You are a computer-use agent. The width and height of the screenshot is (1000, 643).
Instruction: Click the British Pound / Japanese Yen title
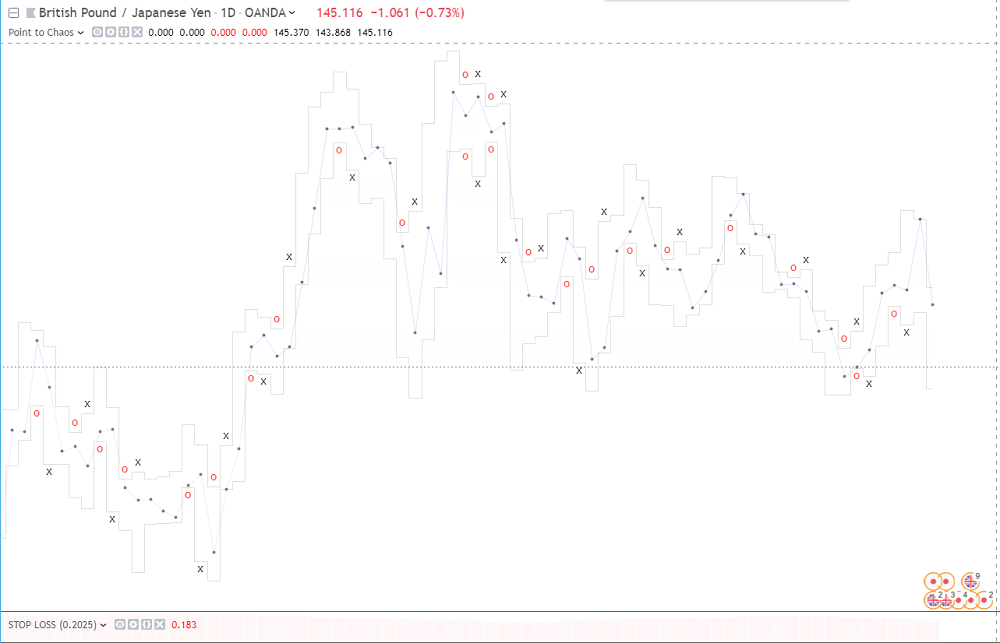tap(124, 13)
